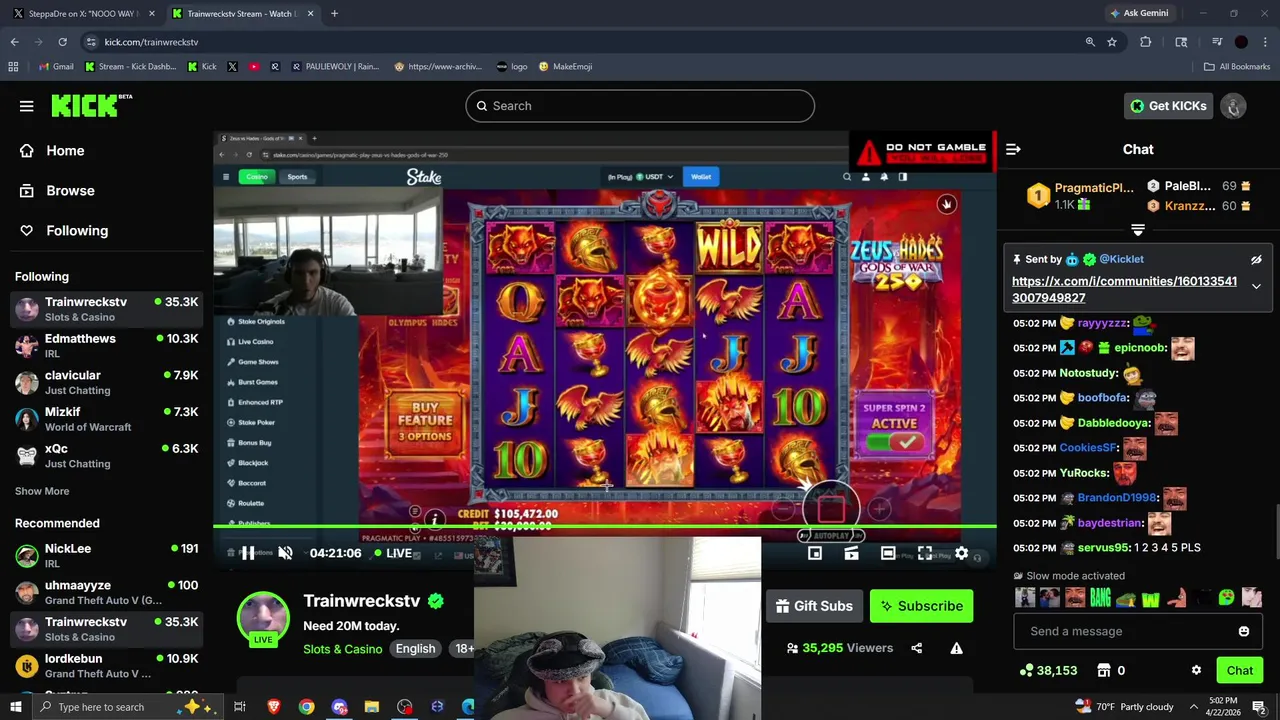Click the Slots & Casino category link
The width and height of the screenshot is (1280, 720).
343,649
